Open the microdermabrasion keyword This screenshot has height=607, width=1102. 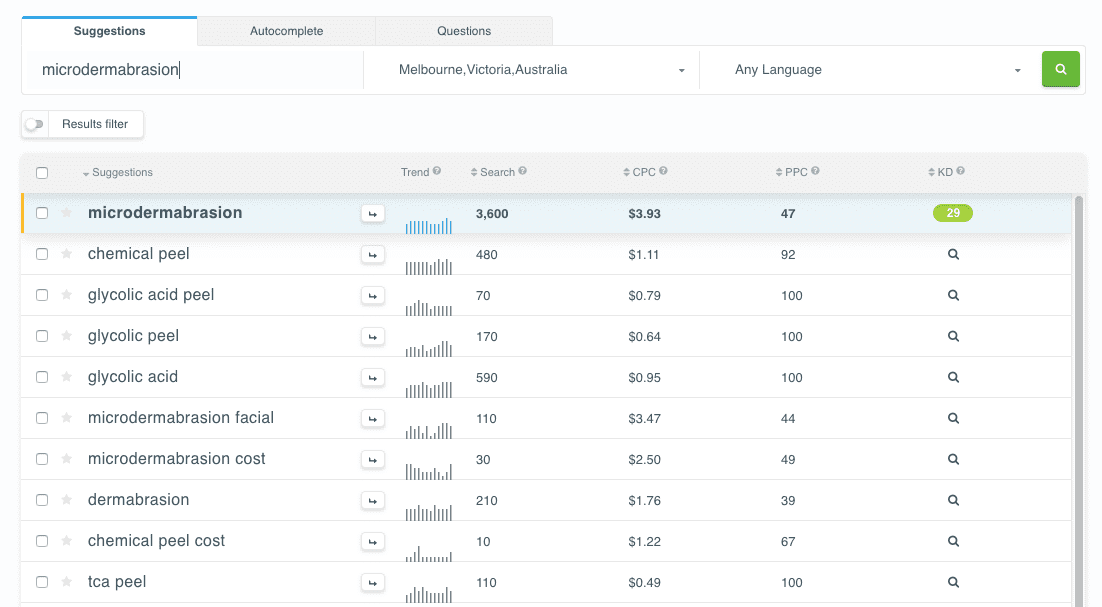165,212
